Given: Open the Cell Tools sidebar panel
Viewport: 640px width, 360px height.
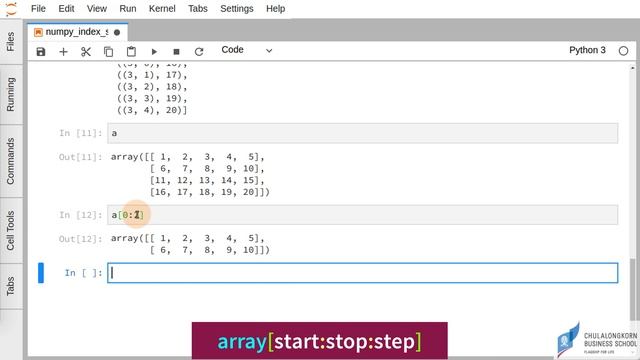Looking at the screenshot, I should coord(11,231).
